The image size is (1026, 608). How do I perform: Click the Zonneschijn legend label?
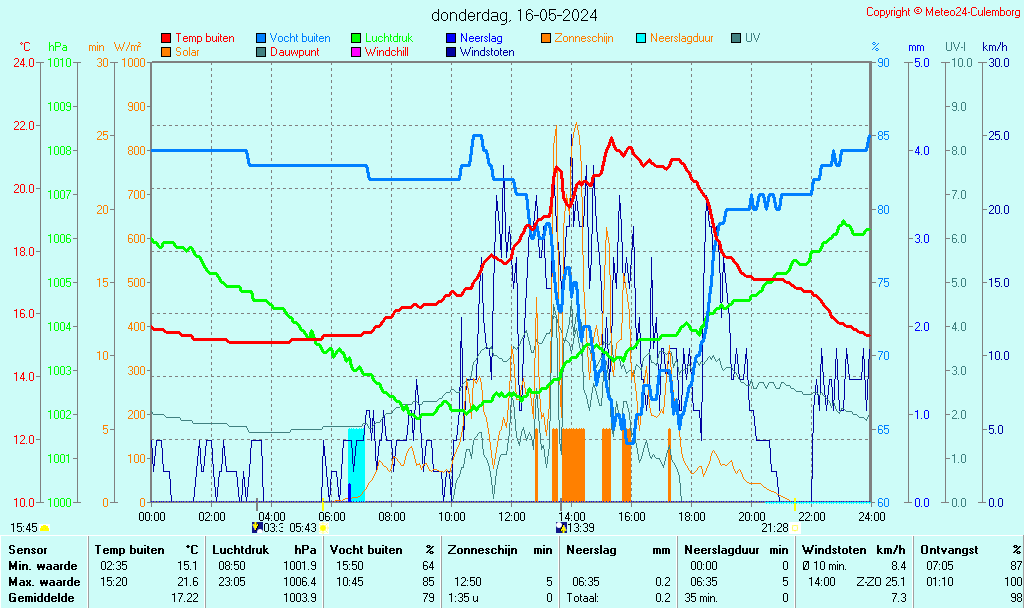(586, 38)
